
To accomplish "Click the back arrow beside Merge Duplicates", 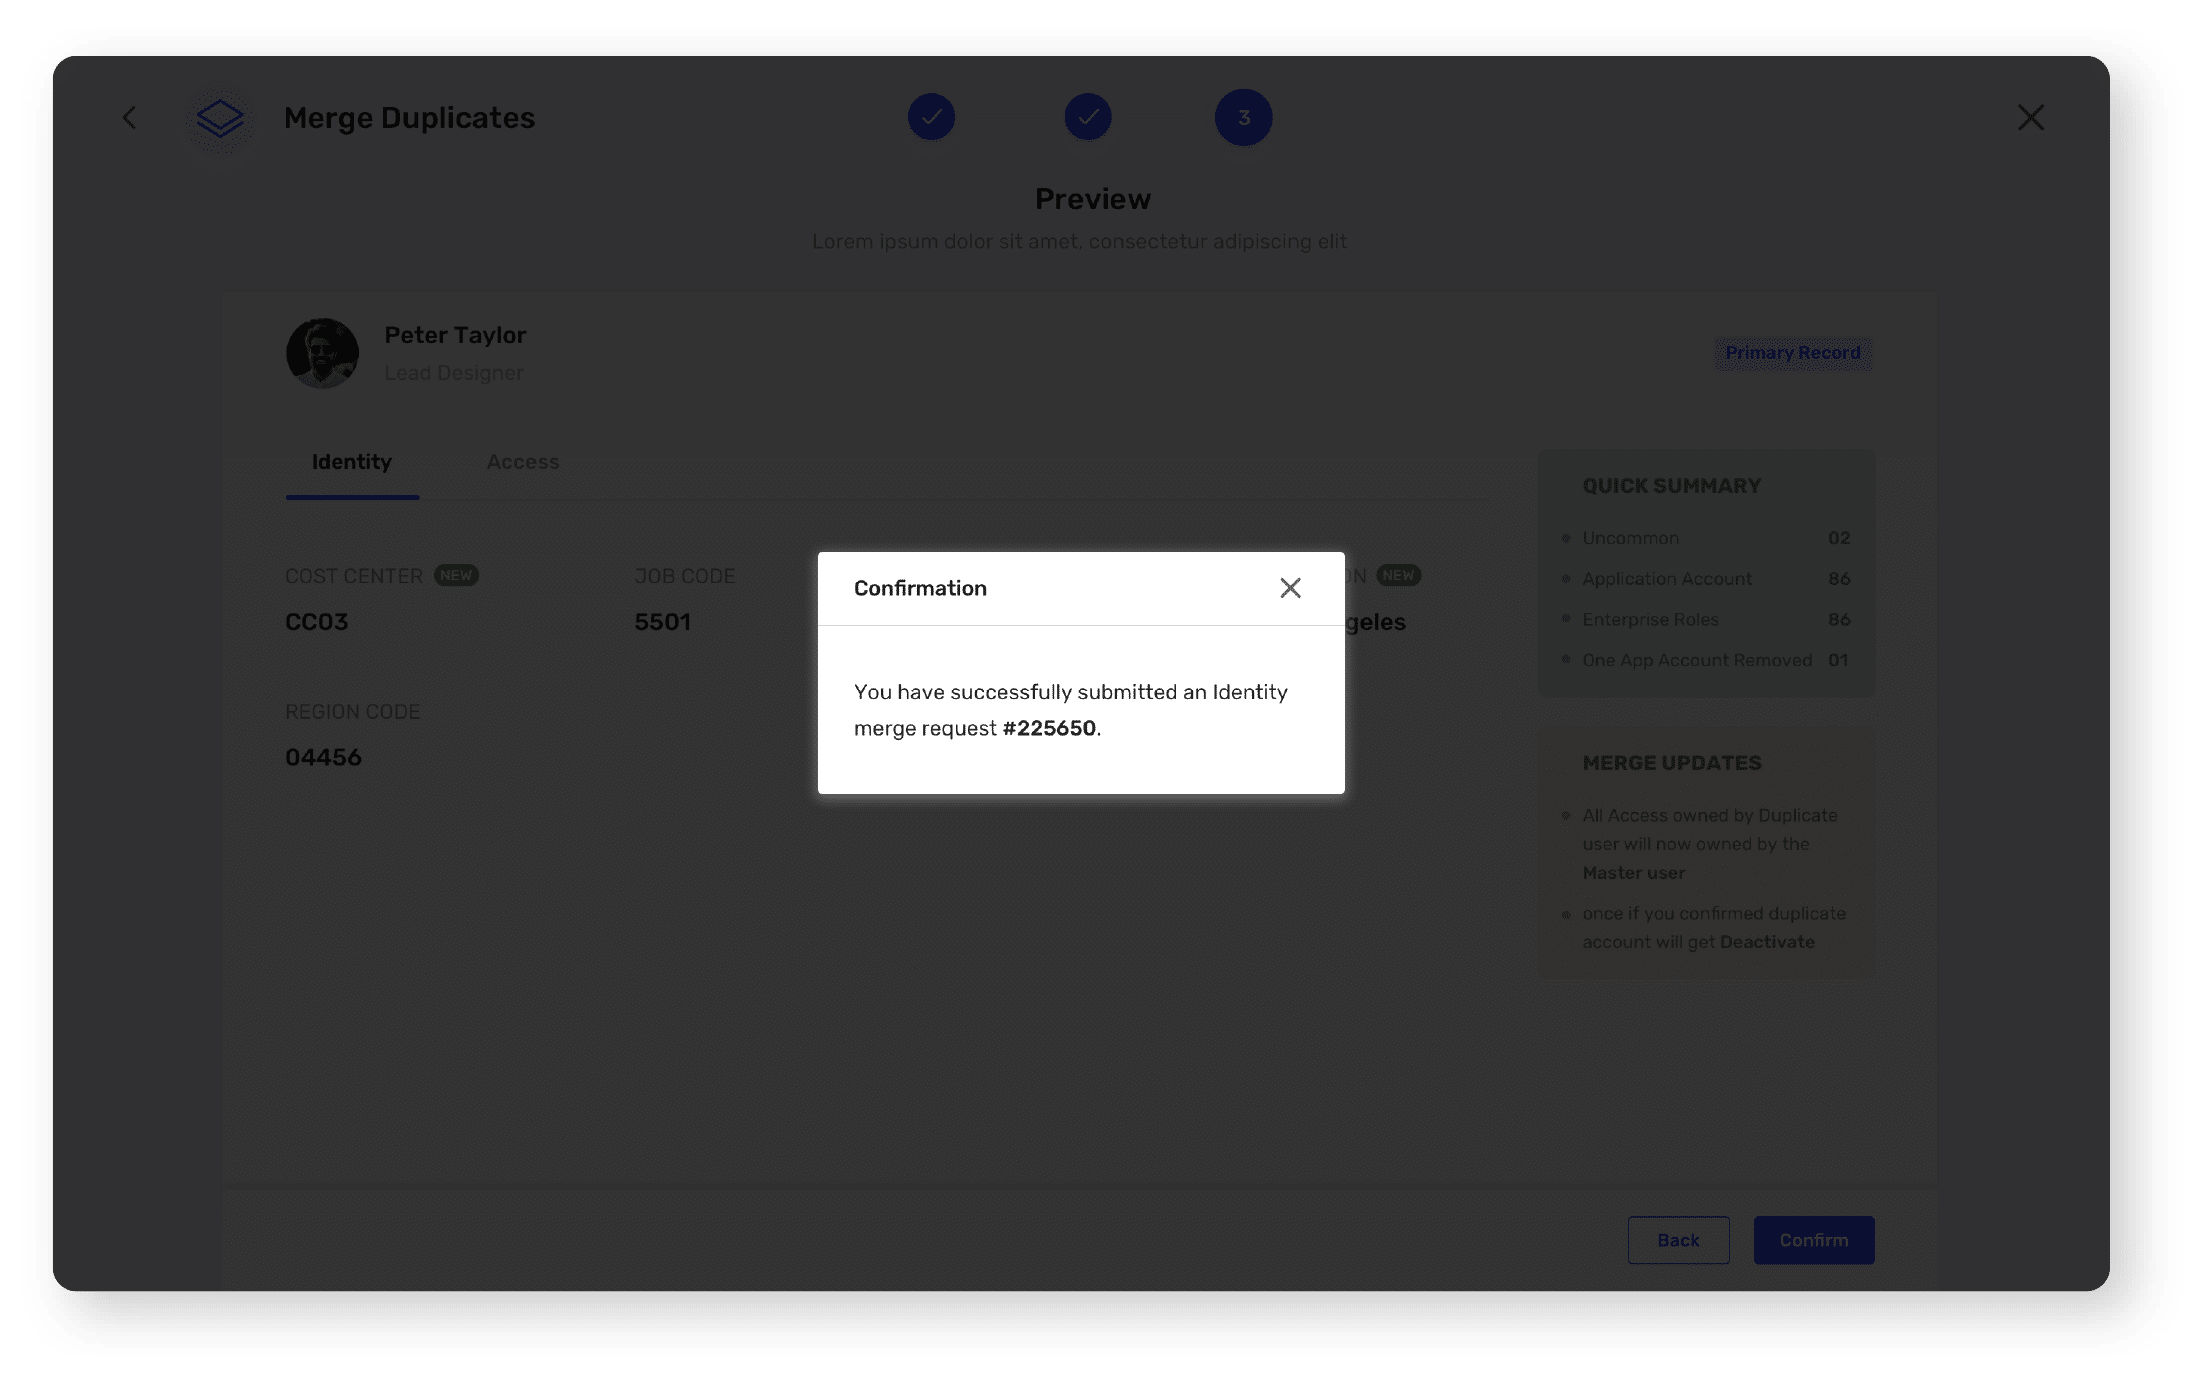I will (x=129, y=118).
